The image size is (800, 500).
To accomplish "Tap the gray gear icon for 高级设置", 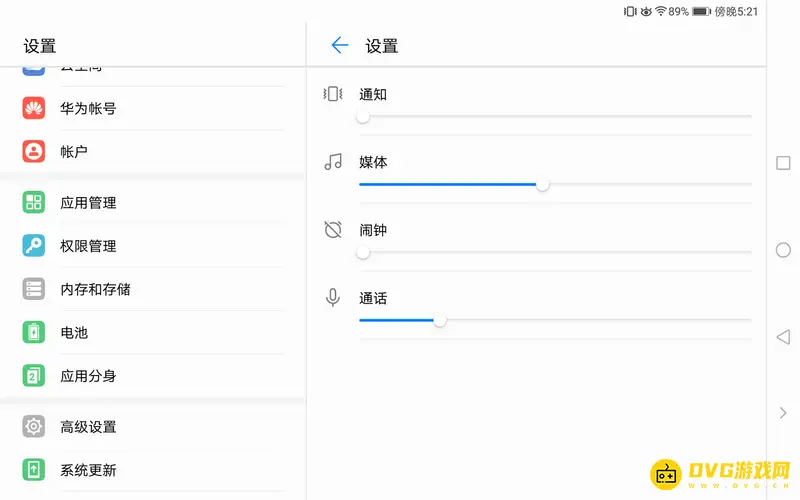I will point(34,426).
